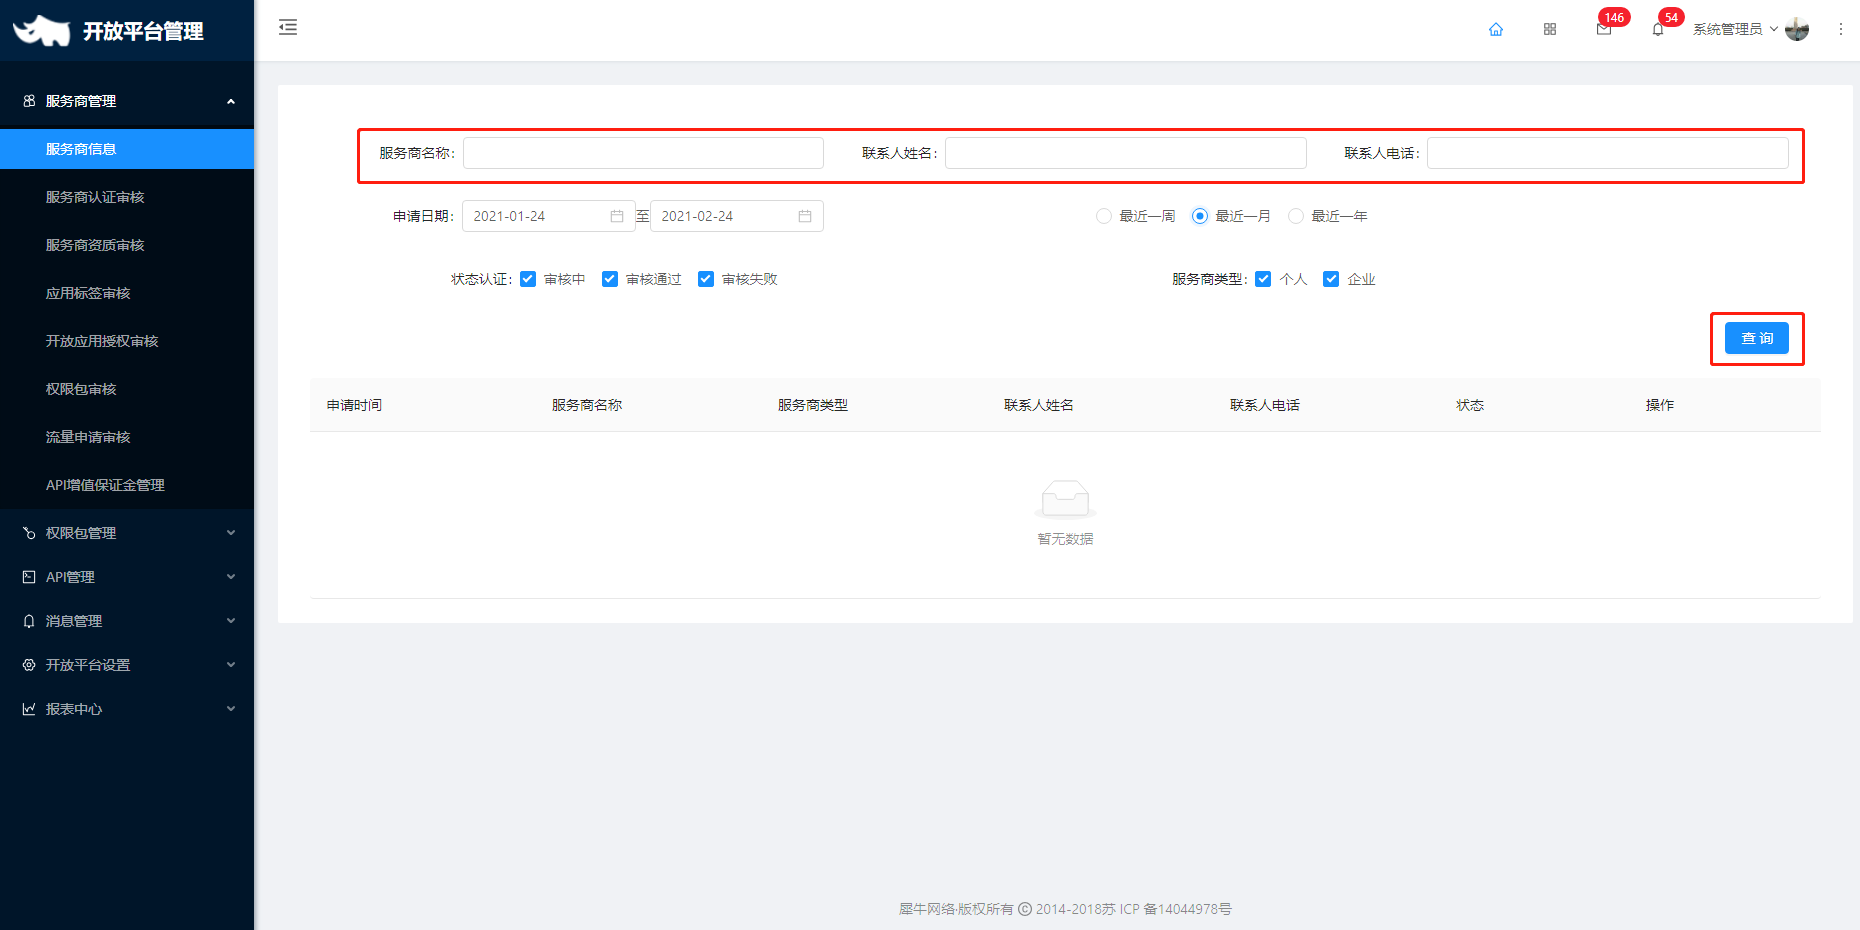
Task: Expand the 开放平台设置 menu group
Action: pyautogui.click(x=231, y=665)
